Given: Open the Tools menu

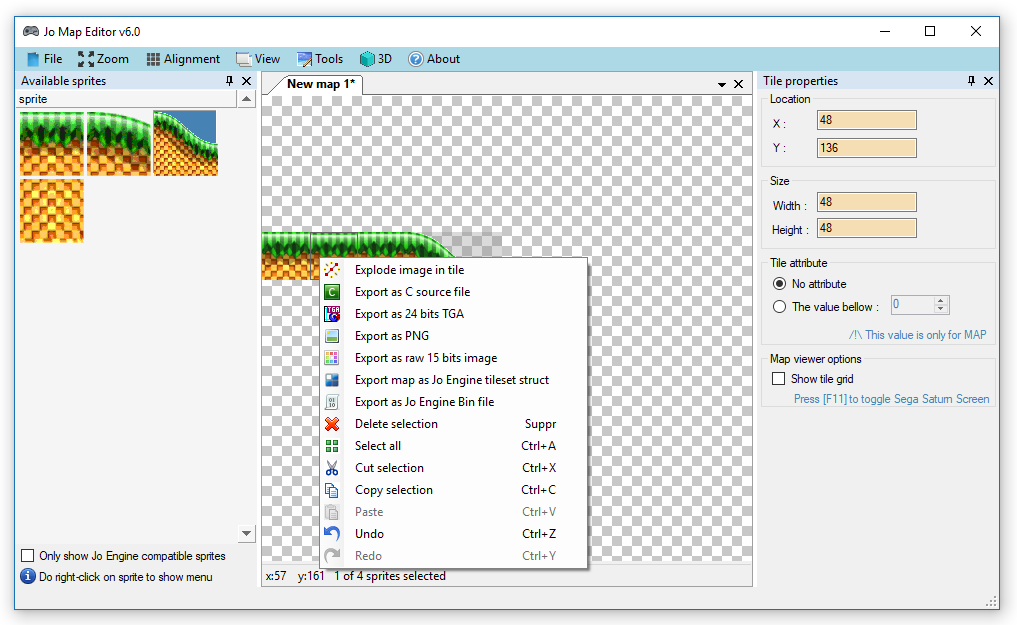Looking at the screenshot, I should [x=320, y=59].
